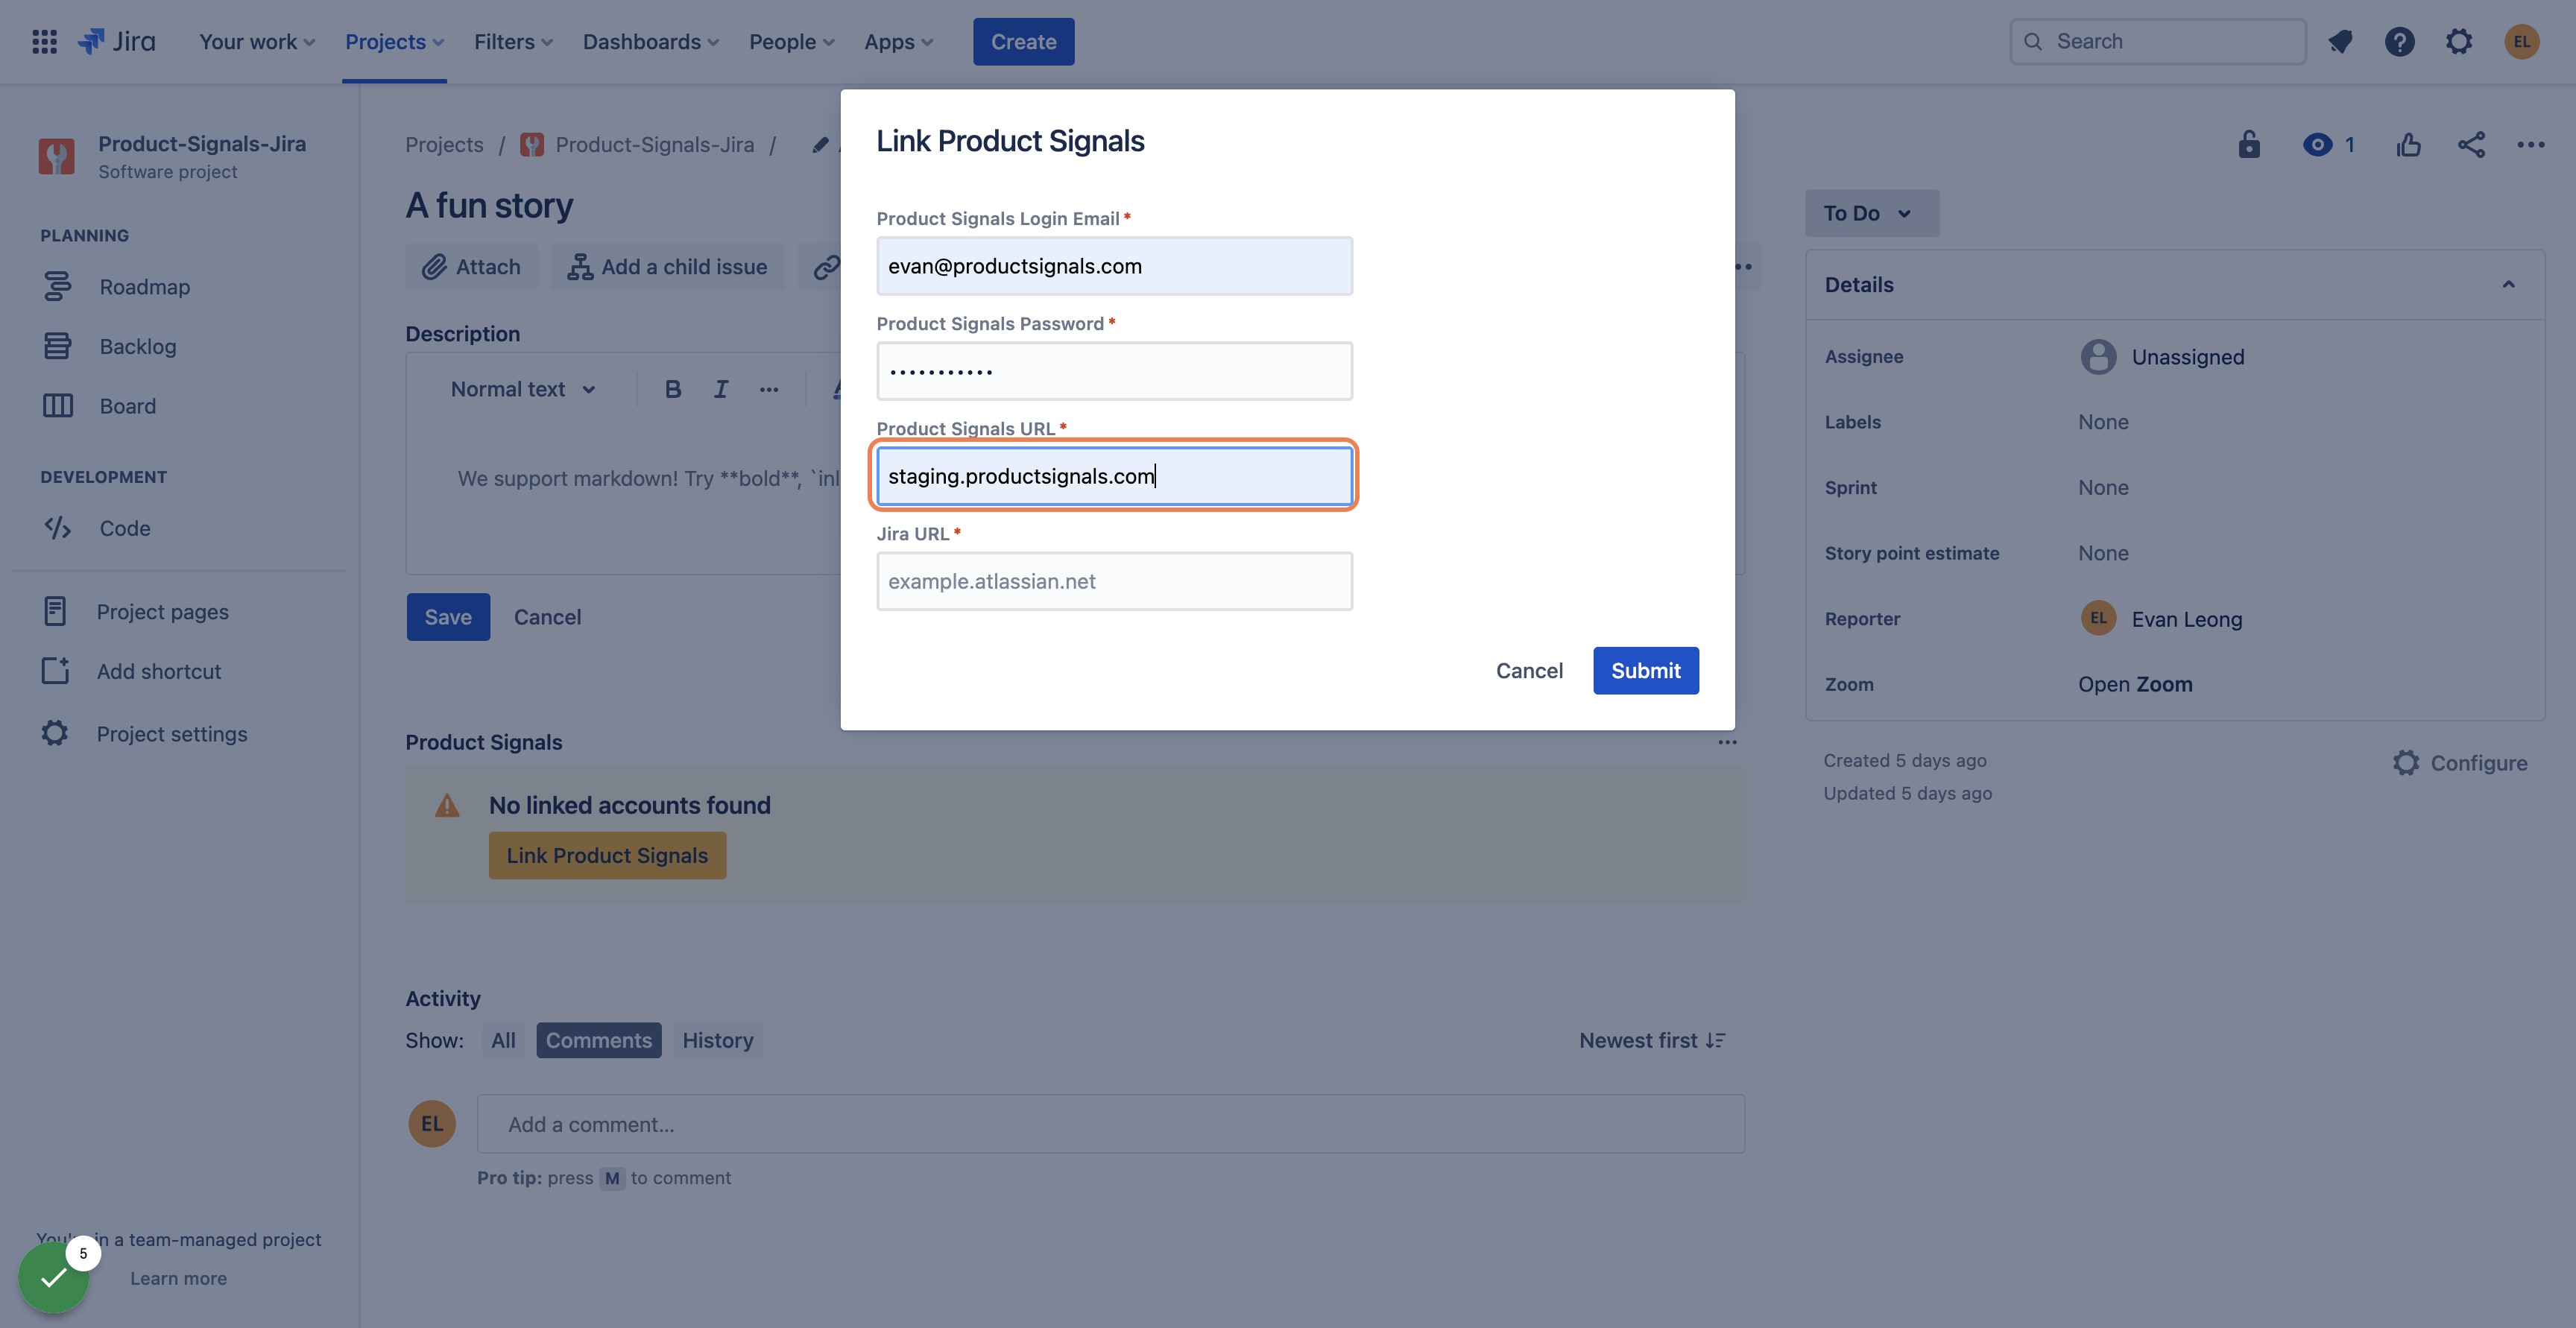The image size is (2576, 1328).
Task: Expand the Projects menu
Action: (x=394, y=41)
